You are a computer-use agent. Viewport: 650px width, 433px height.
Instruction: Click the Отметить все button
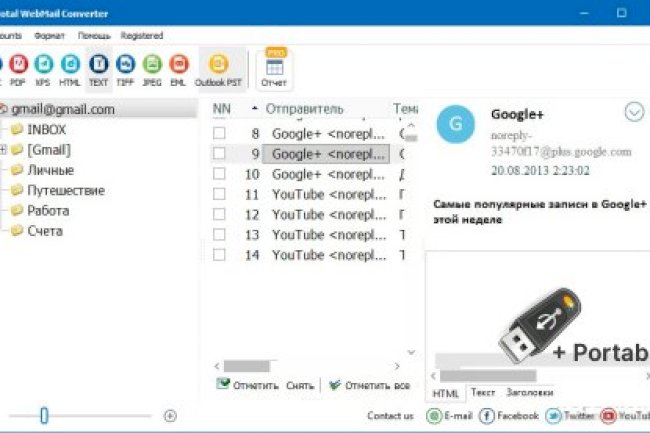[x=368, y=384]
